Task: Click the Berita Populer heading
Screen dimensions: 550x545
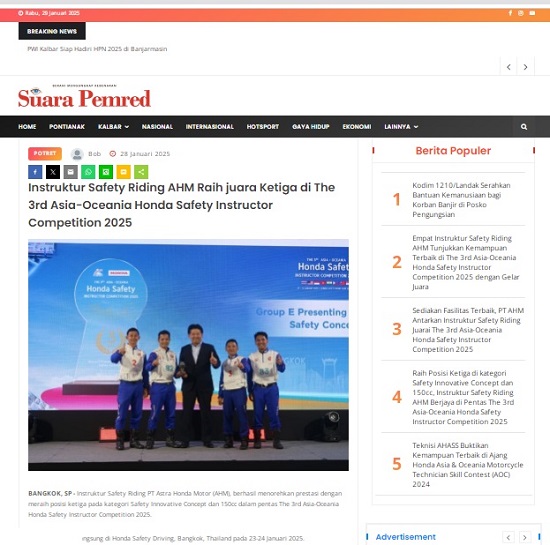Action: pyautogui.click(x=453, y=150)
